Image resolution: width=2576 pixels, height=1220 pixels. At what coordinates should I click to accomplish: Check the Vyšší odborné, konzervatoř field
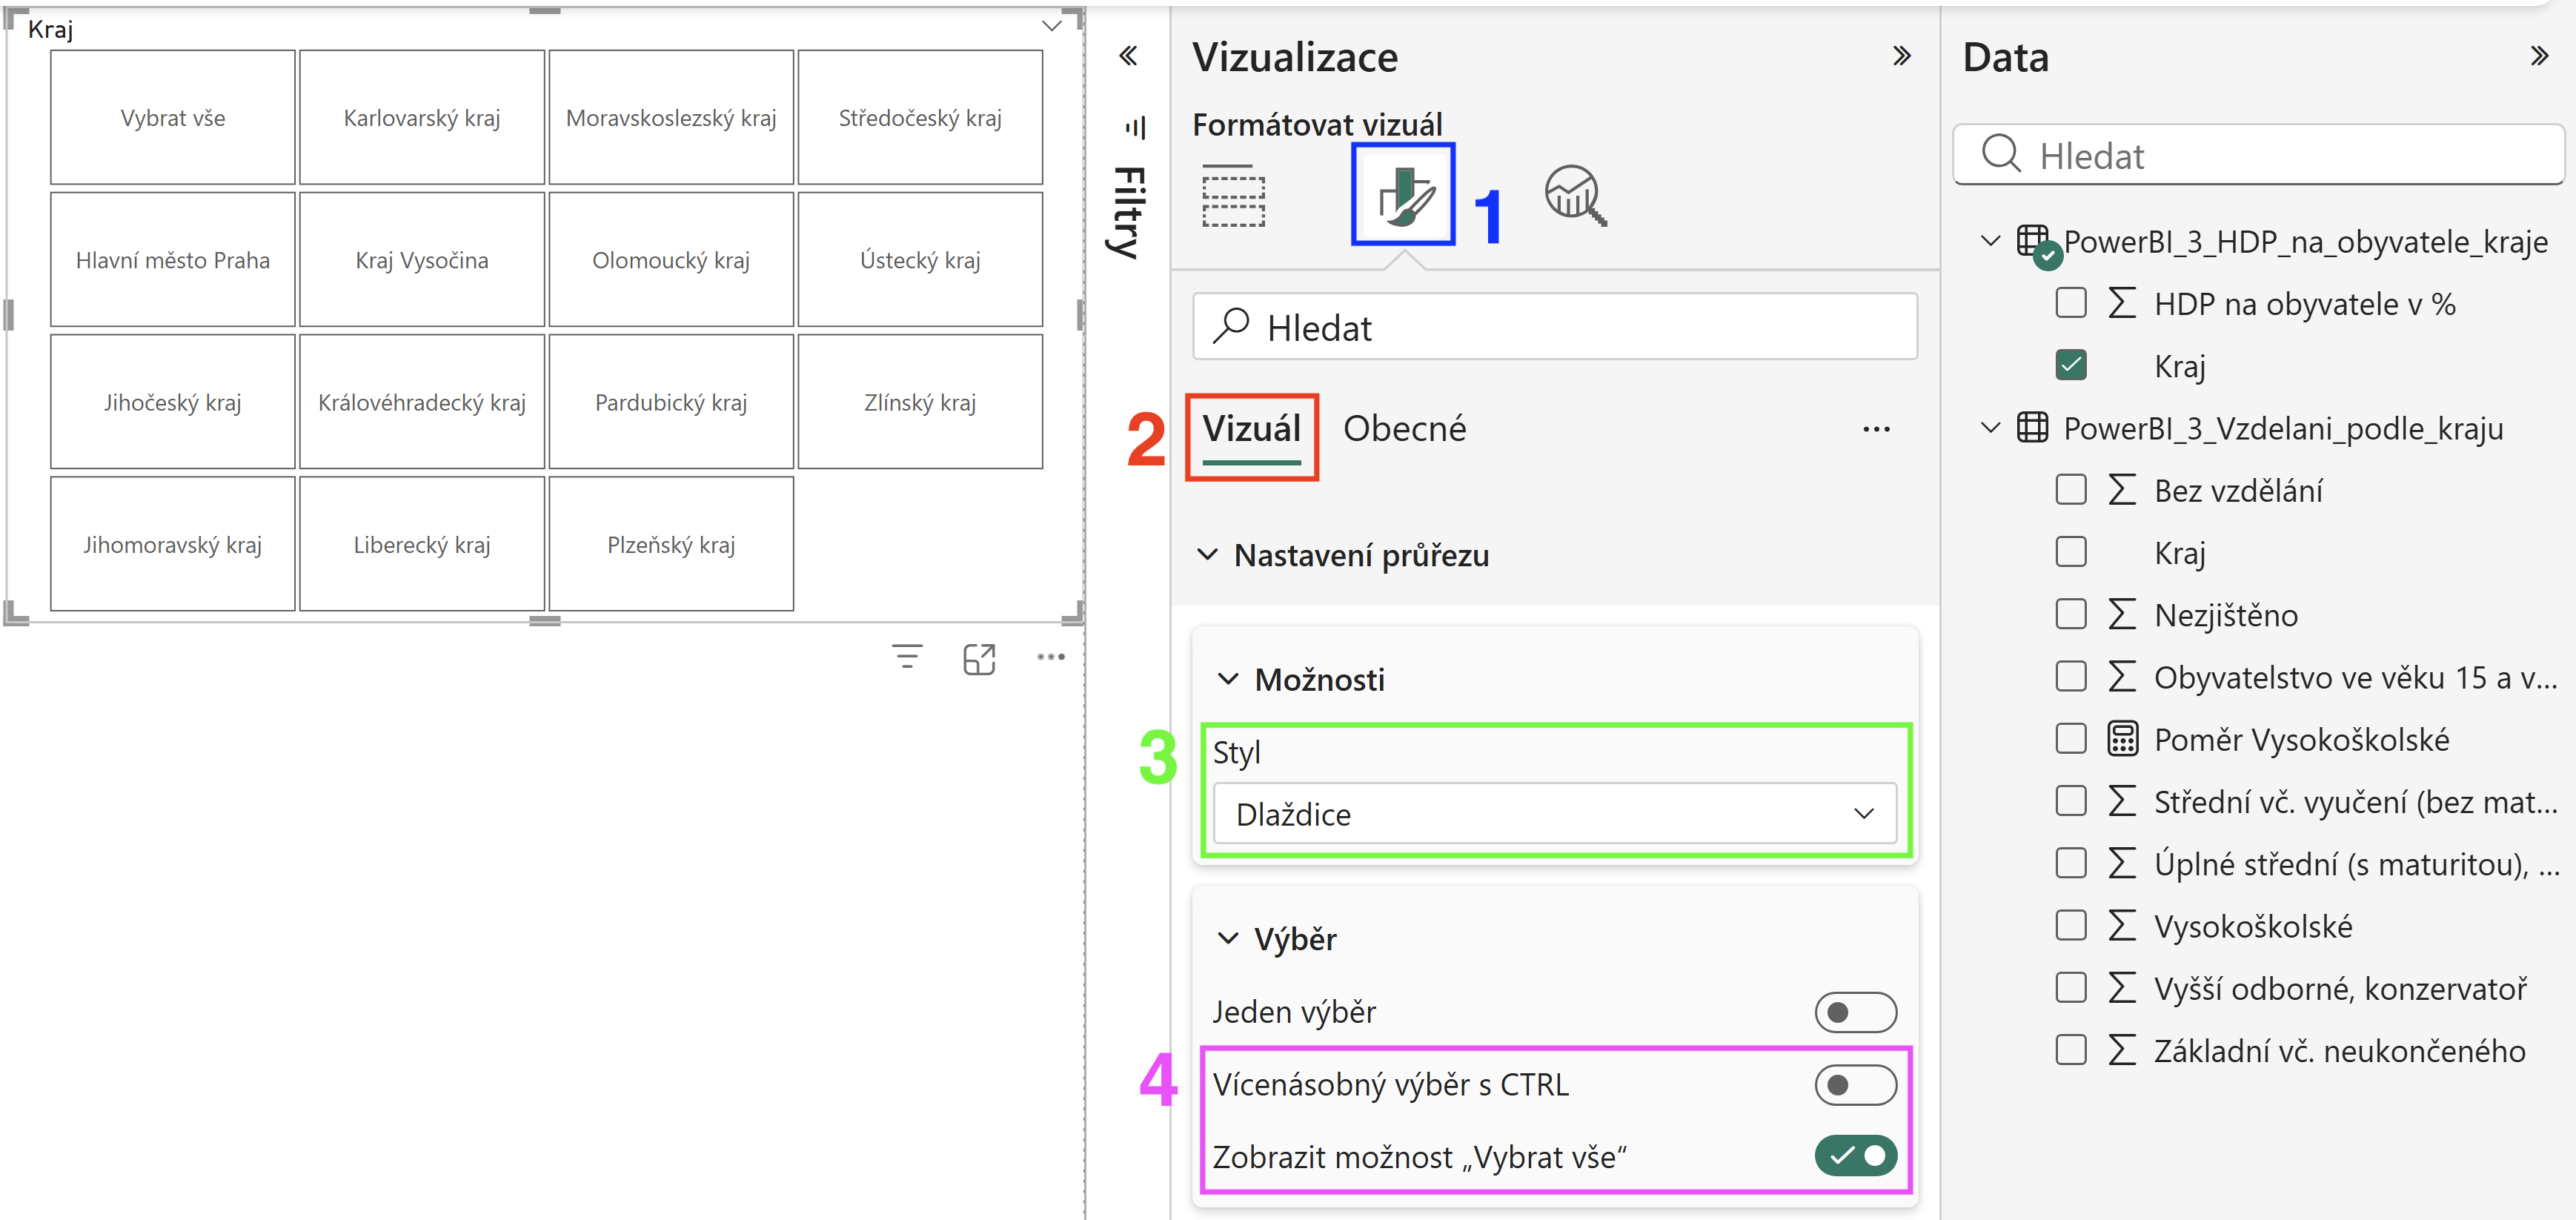coord(2071,988)
